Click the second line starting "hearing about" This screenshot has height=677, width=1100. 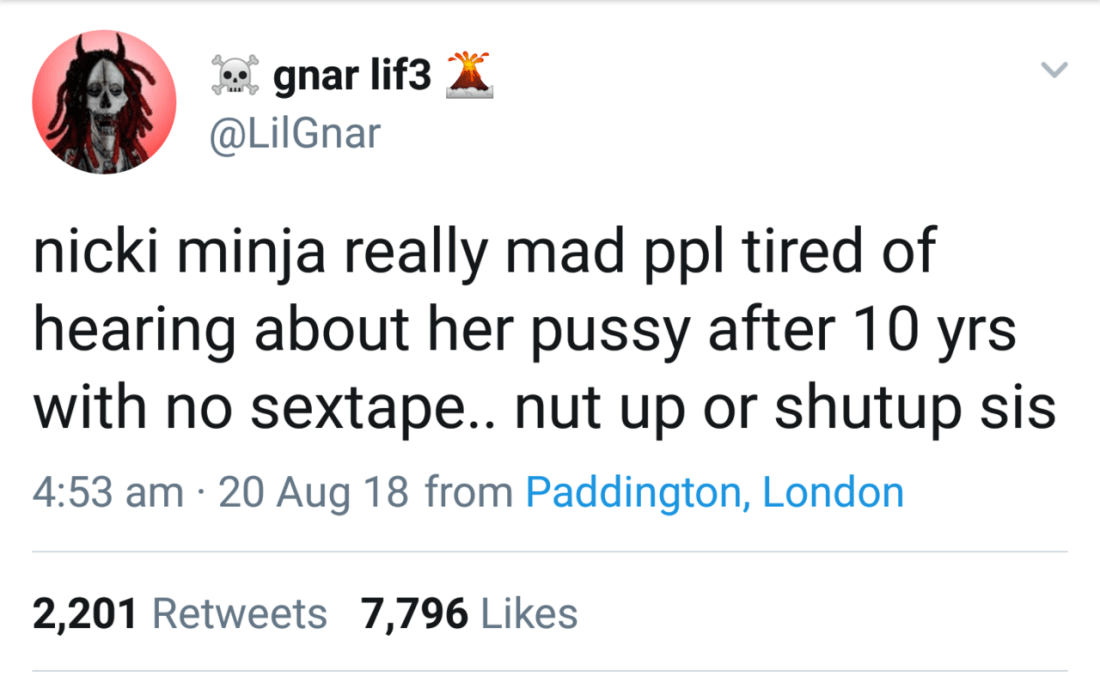pos(524,330)
